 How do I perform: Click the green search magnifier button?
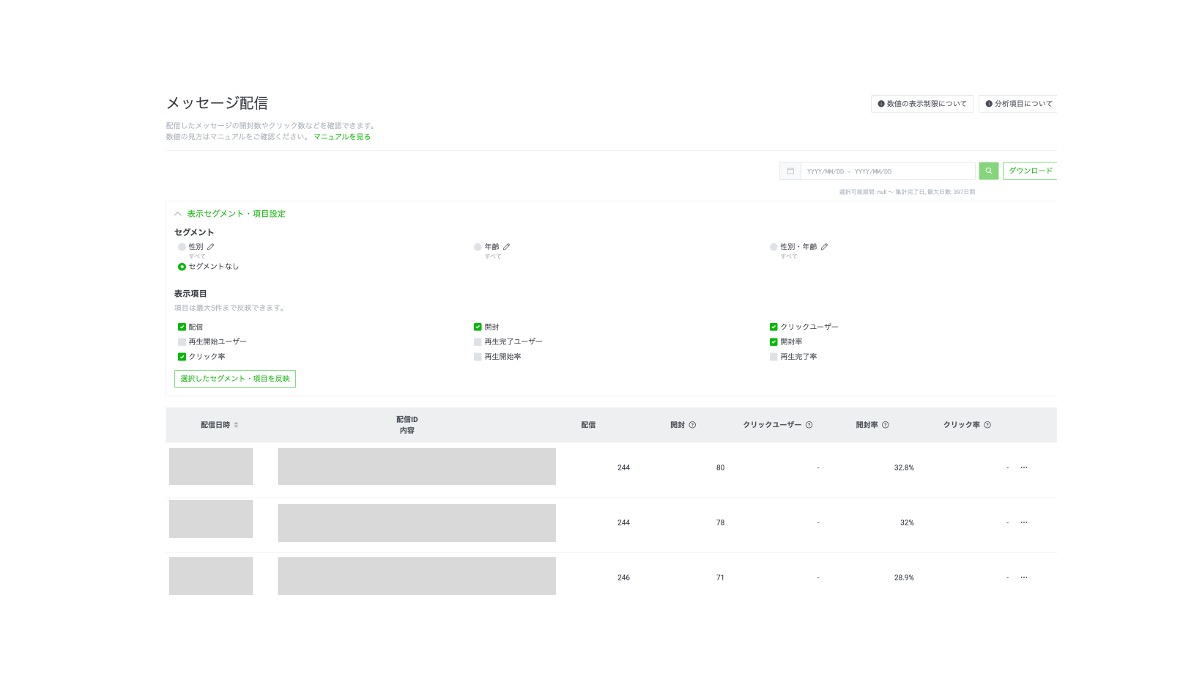988,171
